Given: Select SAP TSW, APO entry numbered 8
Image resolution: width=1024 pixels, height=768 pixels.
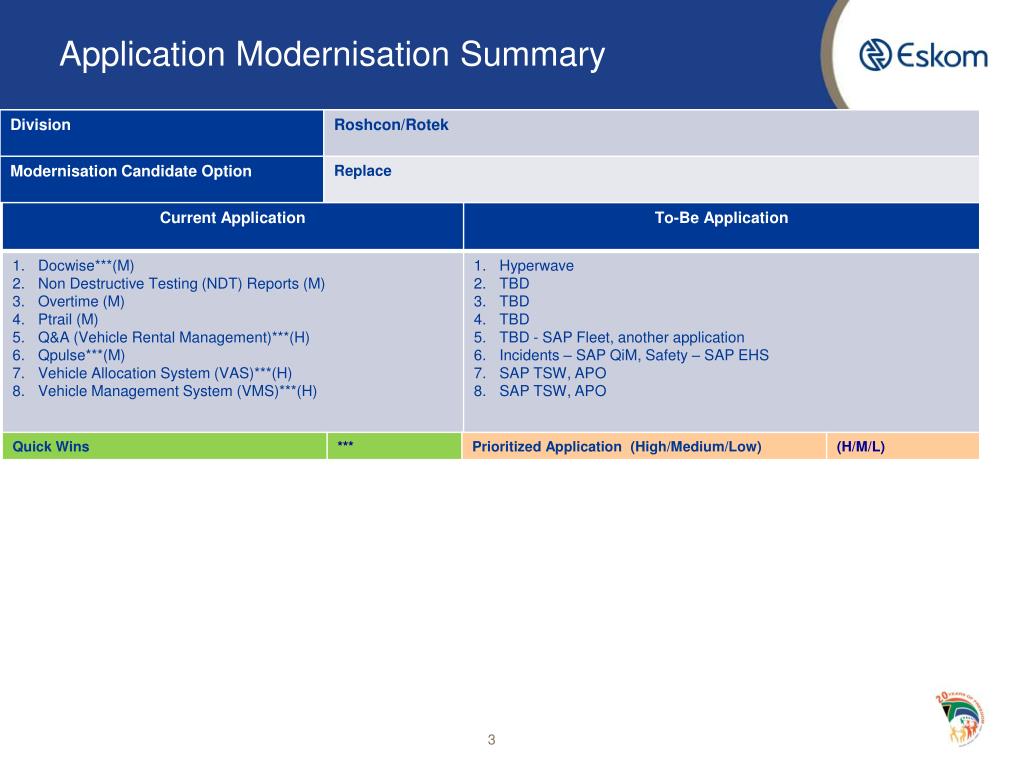Looking at the screenshot, I should tap(552, 391).
